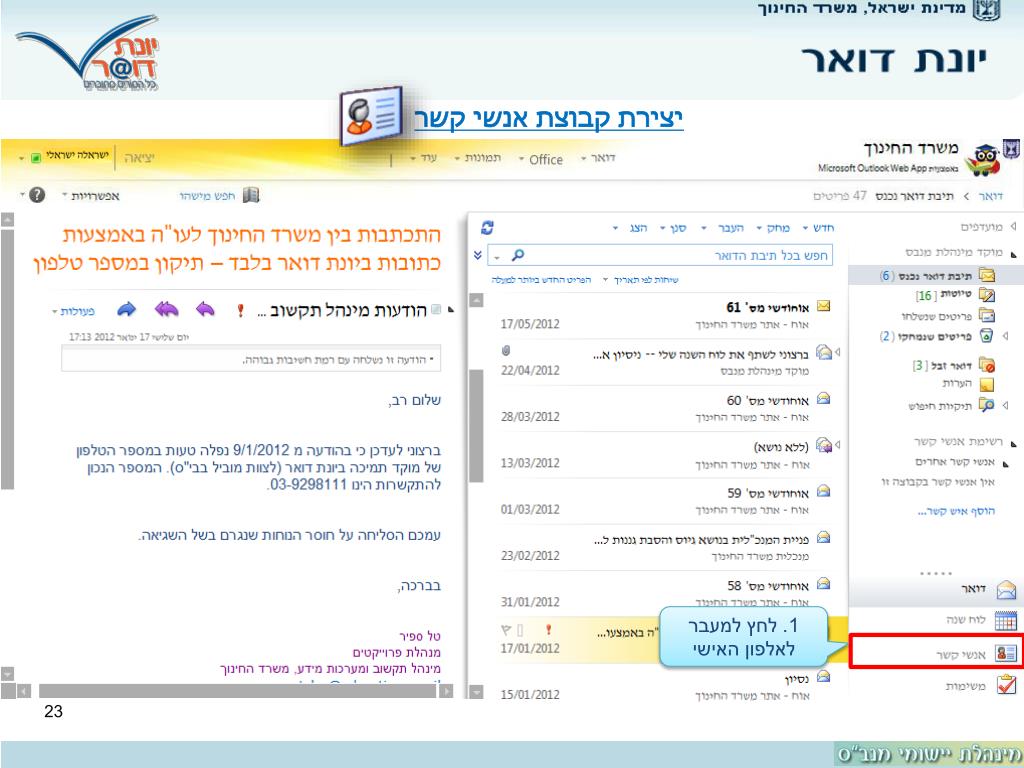Click the יצירת קבוצת אנשי קשר title link

(549, 118)
